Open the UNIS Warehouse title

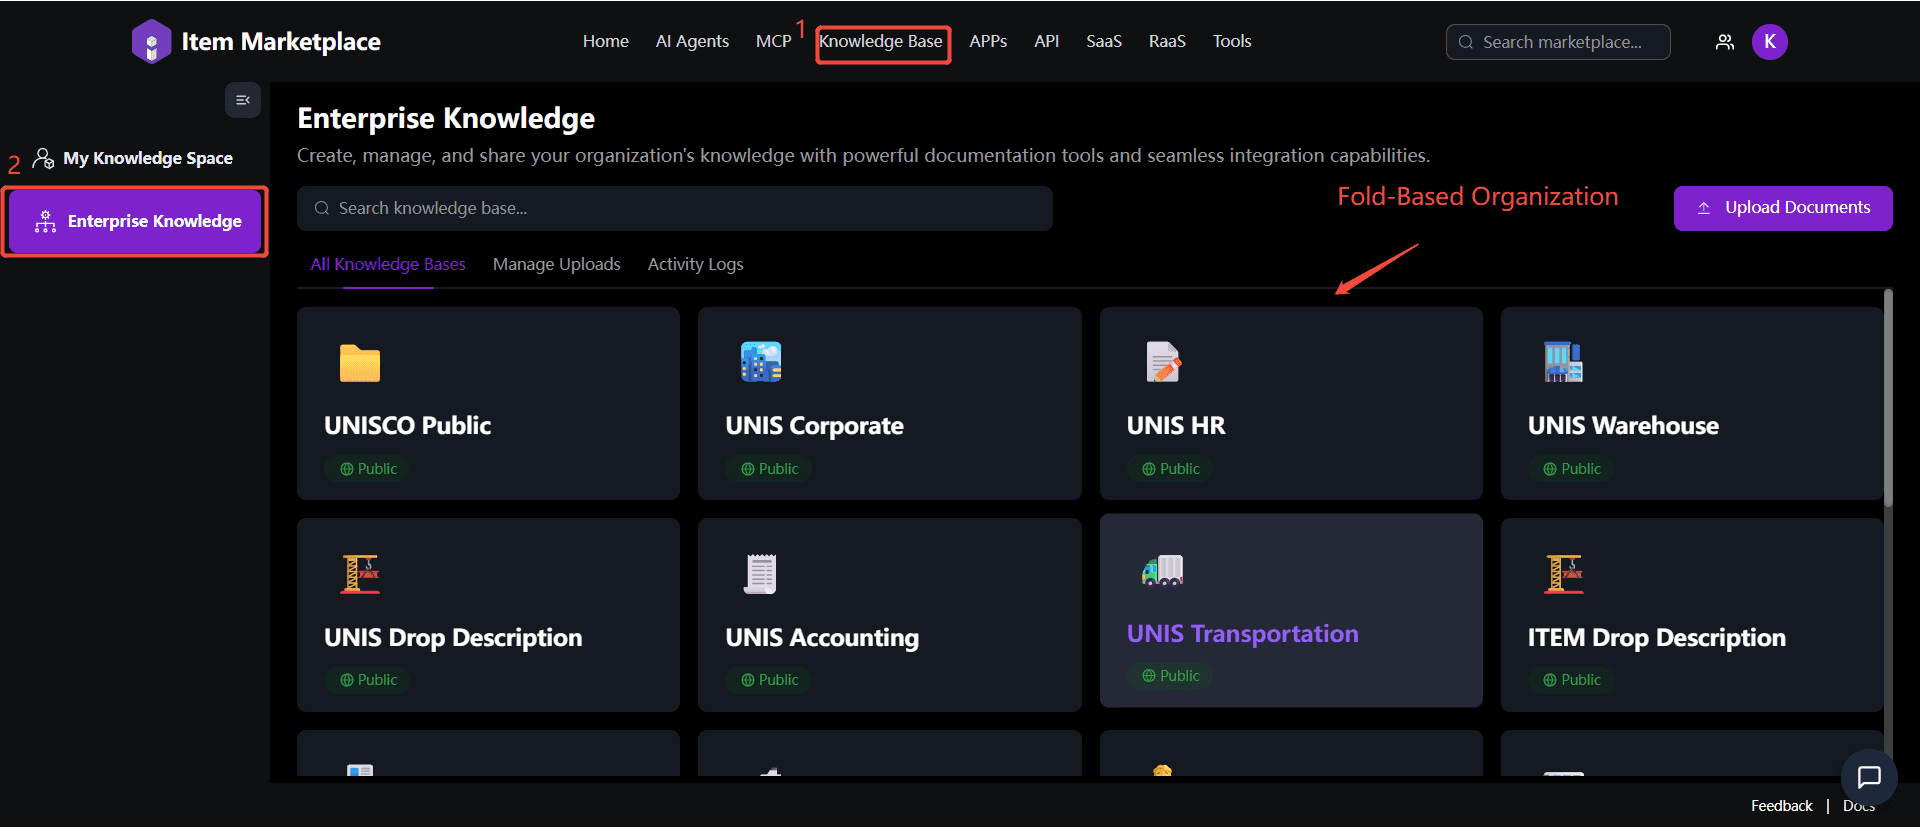pos(1623,426)
